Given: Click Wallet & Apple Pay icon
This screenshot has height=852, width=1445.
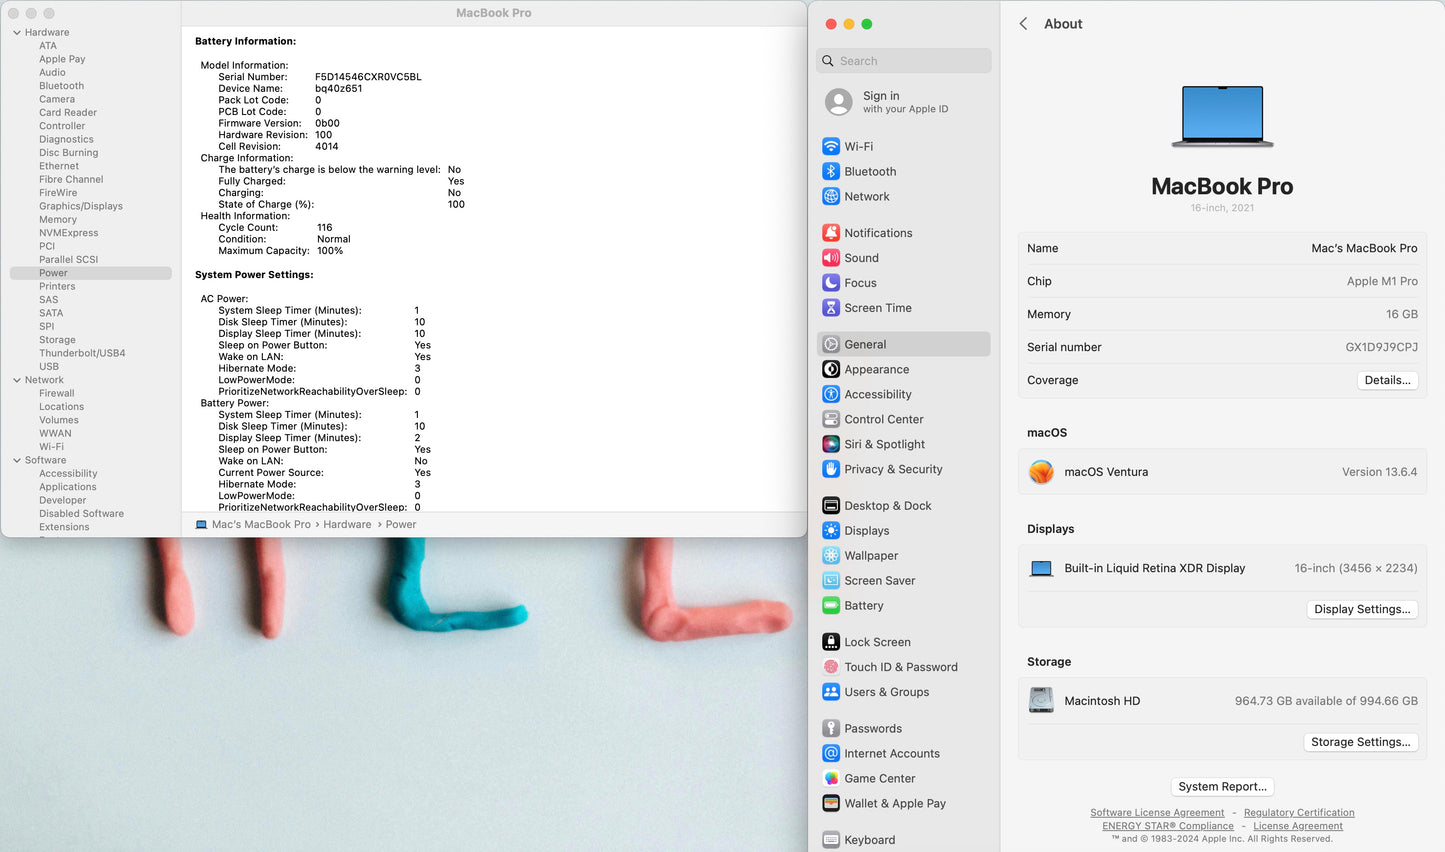Looking at the screenshot, I should pyautogui.click(x=831, y=803).
